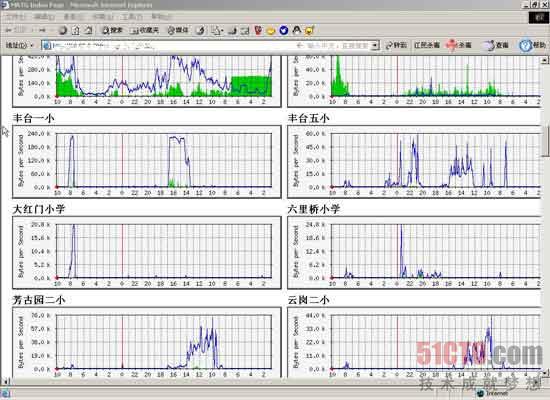The image size is (550, 400).
Task: Open the 帮助 Help menu
Action: coord(161,16)
